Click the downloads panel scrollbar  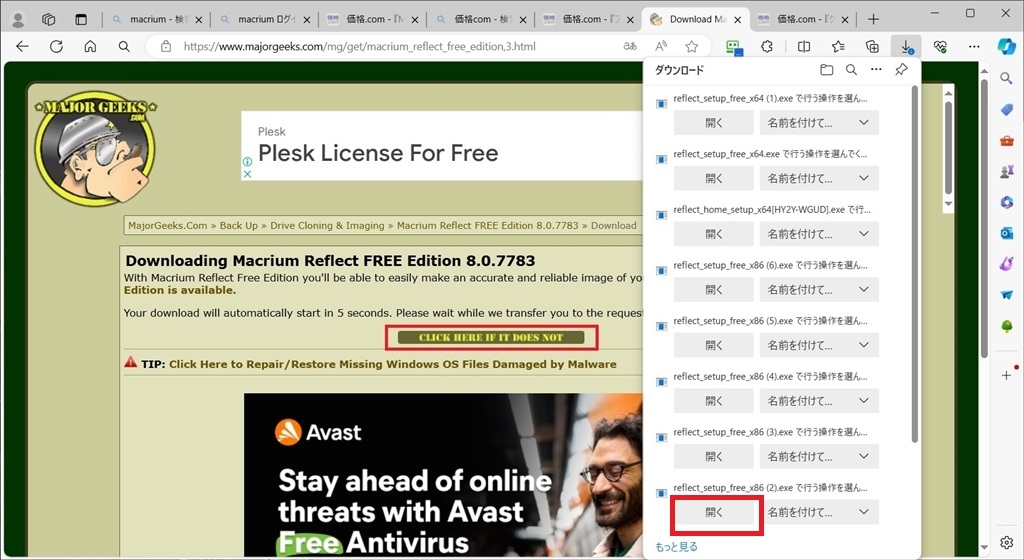click(914, 264)
